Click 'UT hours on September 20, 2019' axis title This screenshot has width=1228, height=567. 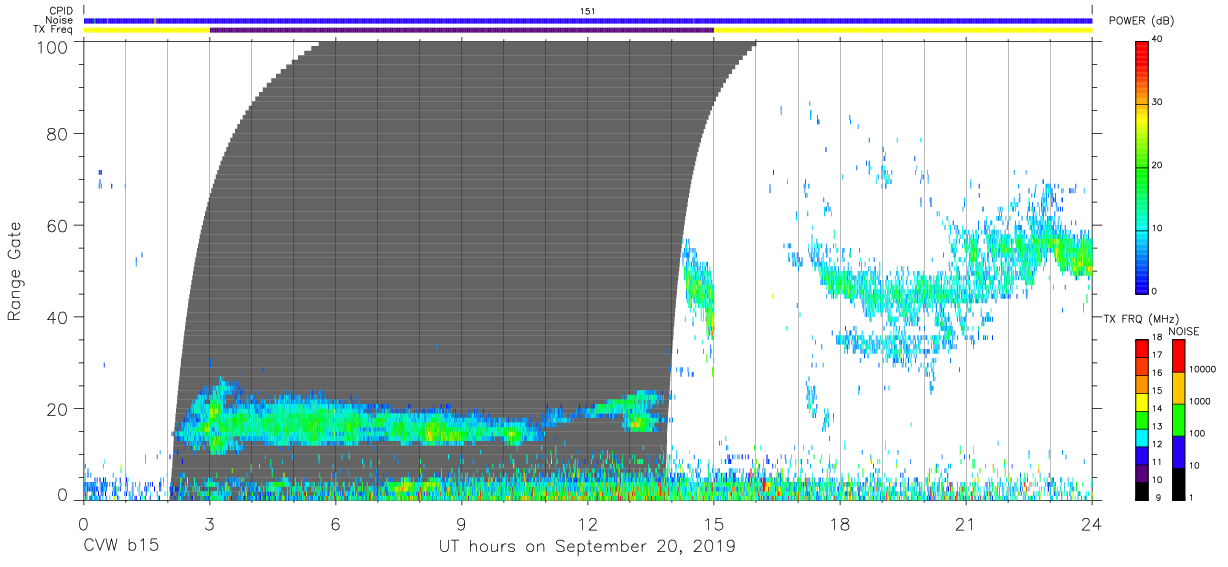(x=587, y=547)
